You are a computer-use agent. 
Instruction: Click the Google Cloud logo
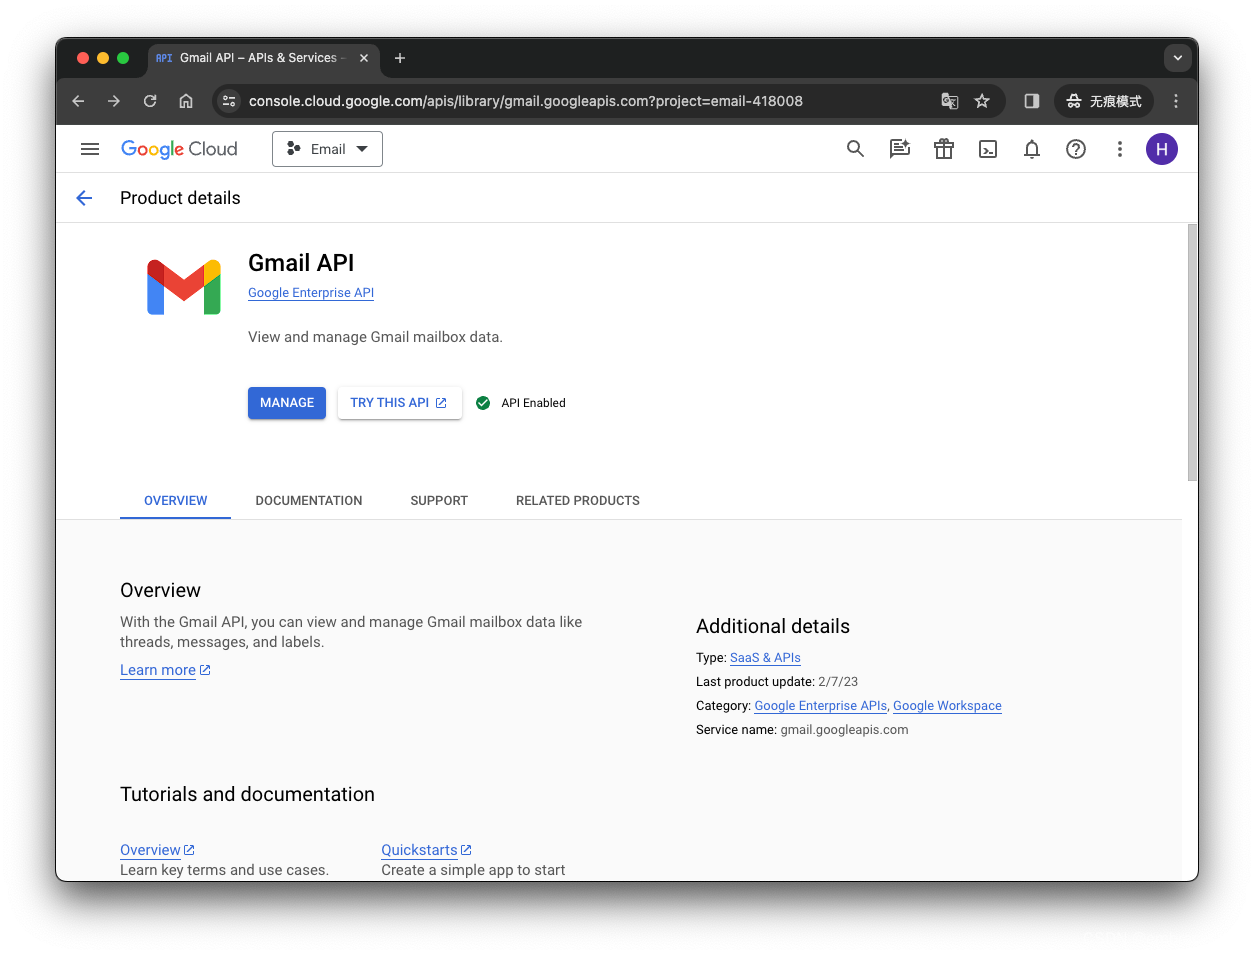(179, 149)
